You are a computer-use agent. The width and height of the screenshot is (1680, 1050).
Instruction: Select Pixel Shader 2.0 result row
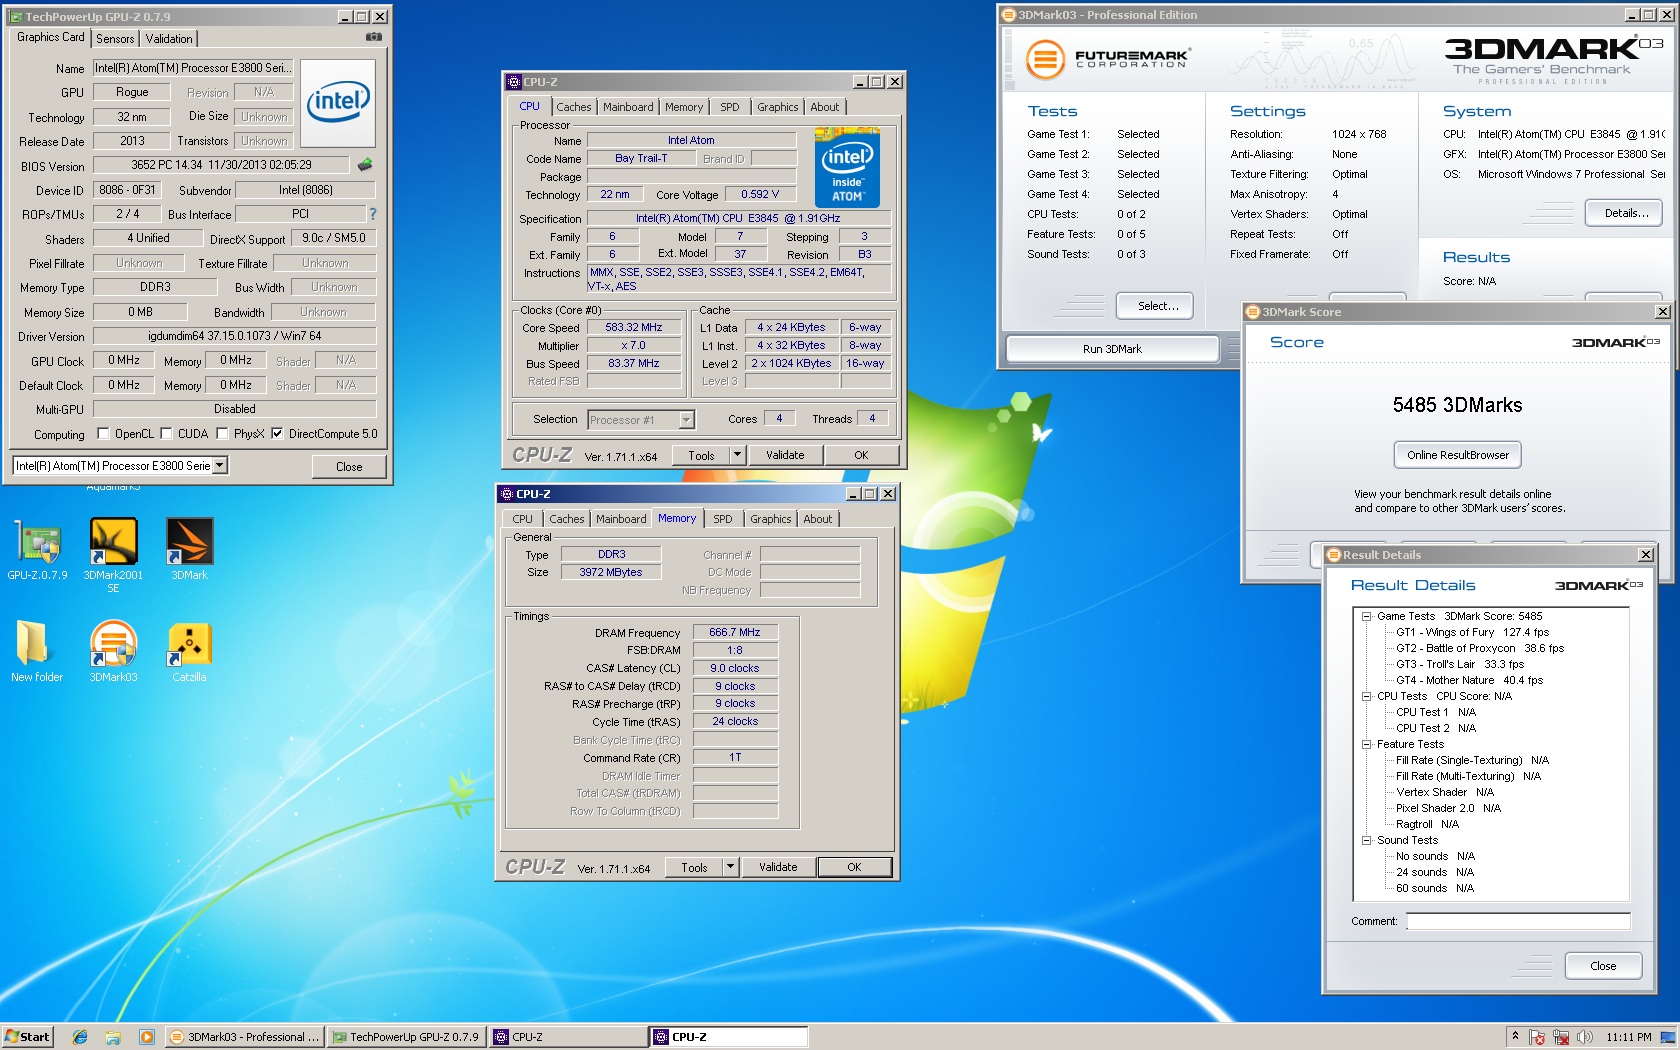1448,808
